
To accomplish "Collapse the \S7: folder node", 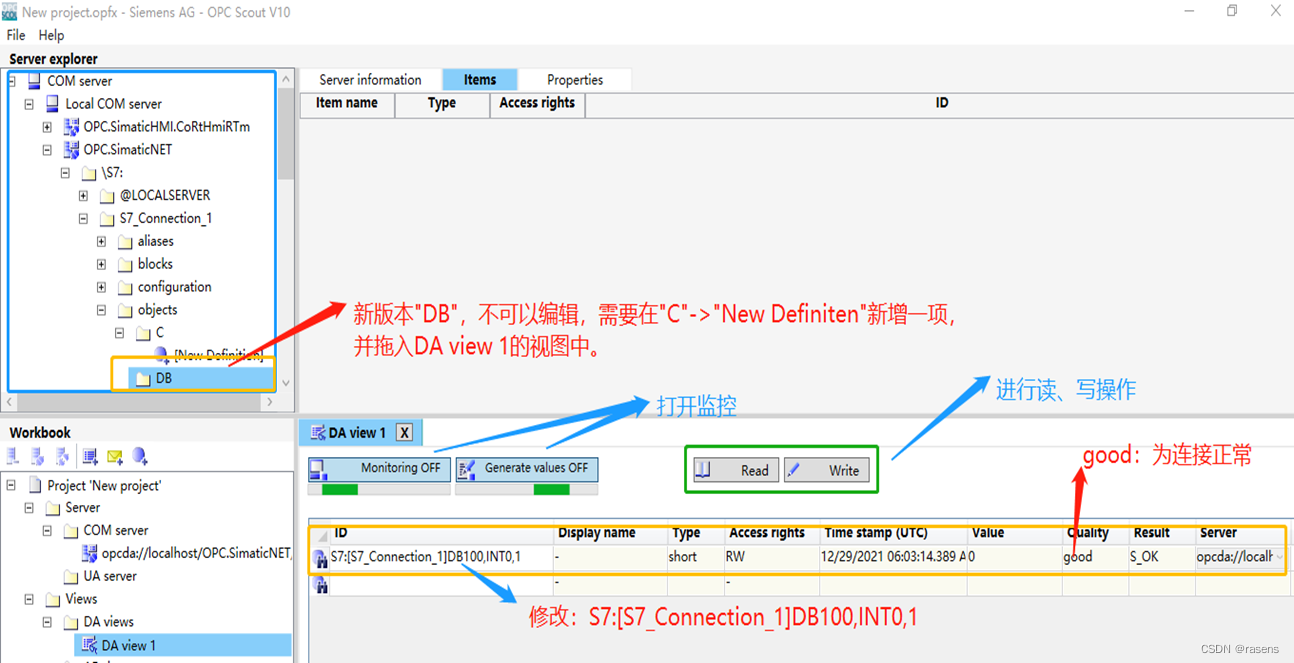I will click(x=65, y=173).
